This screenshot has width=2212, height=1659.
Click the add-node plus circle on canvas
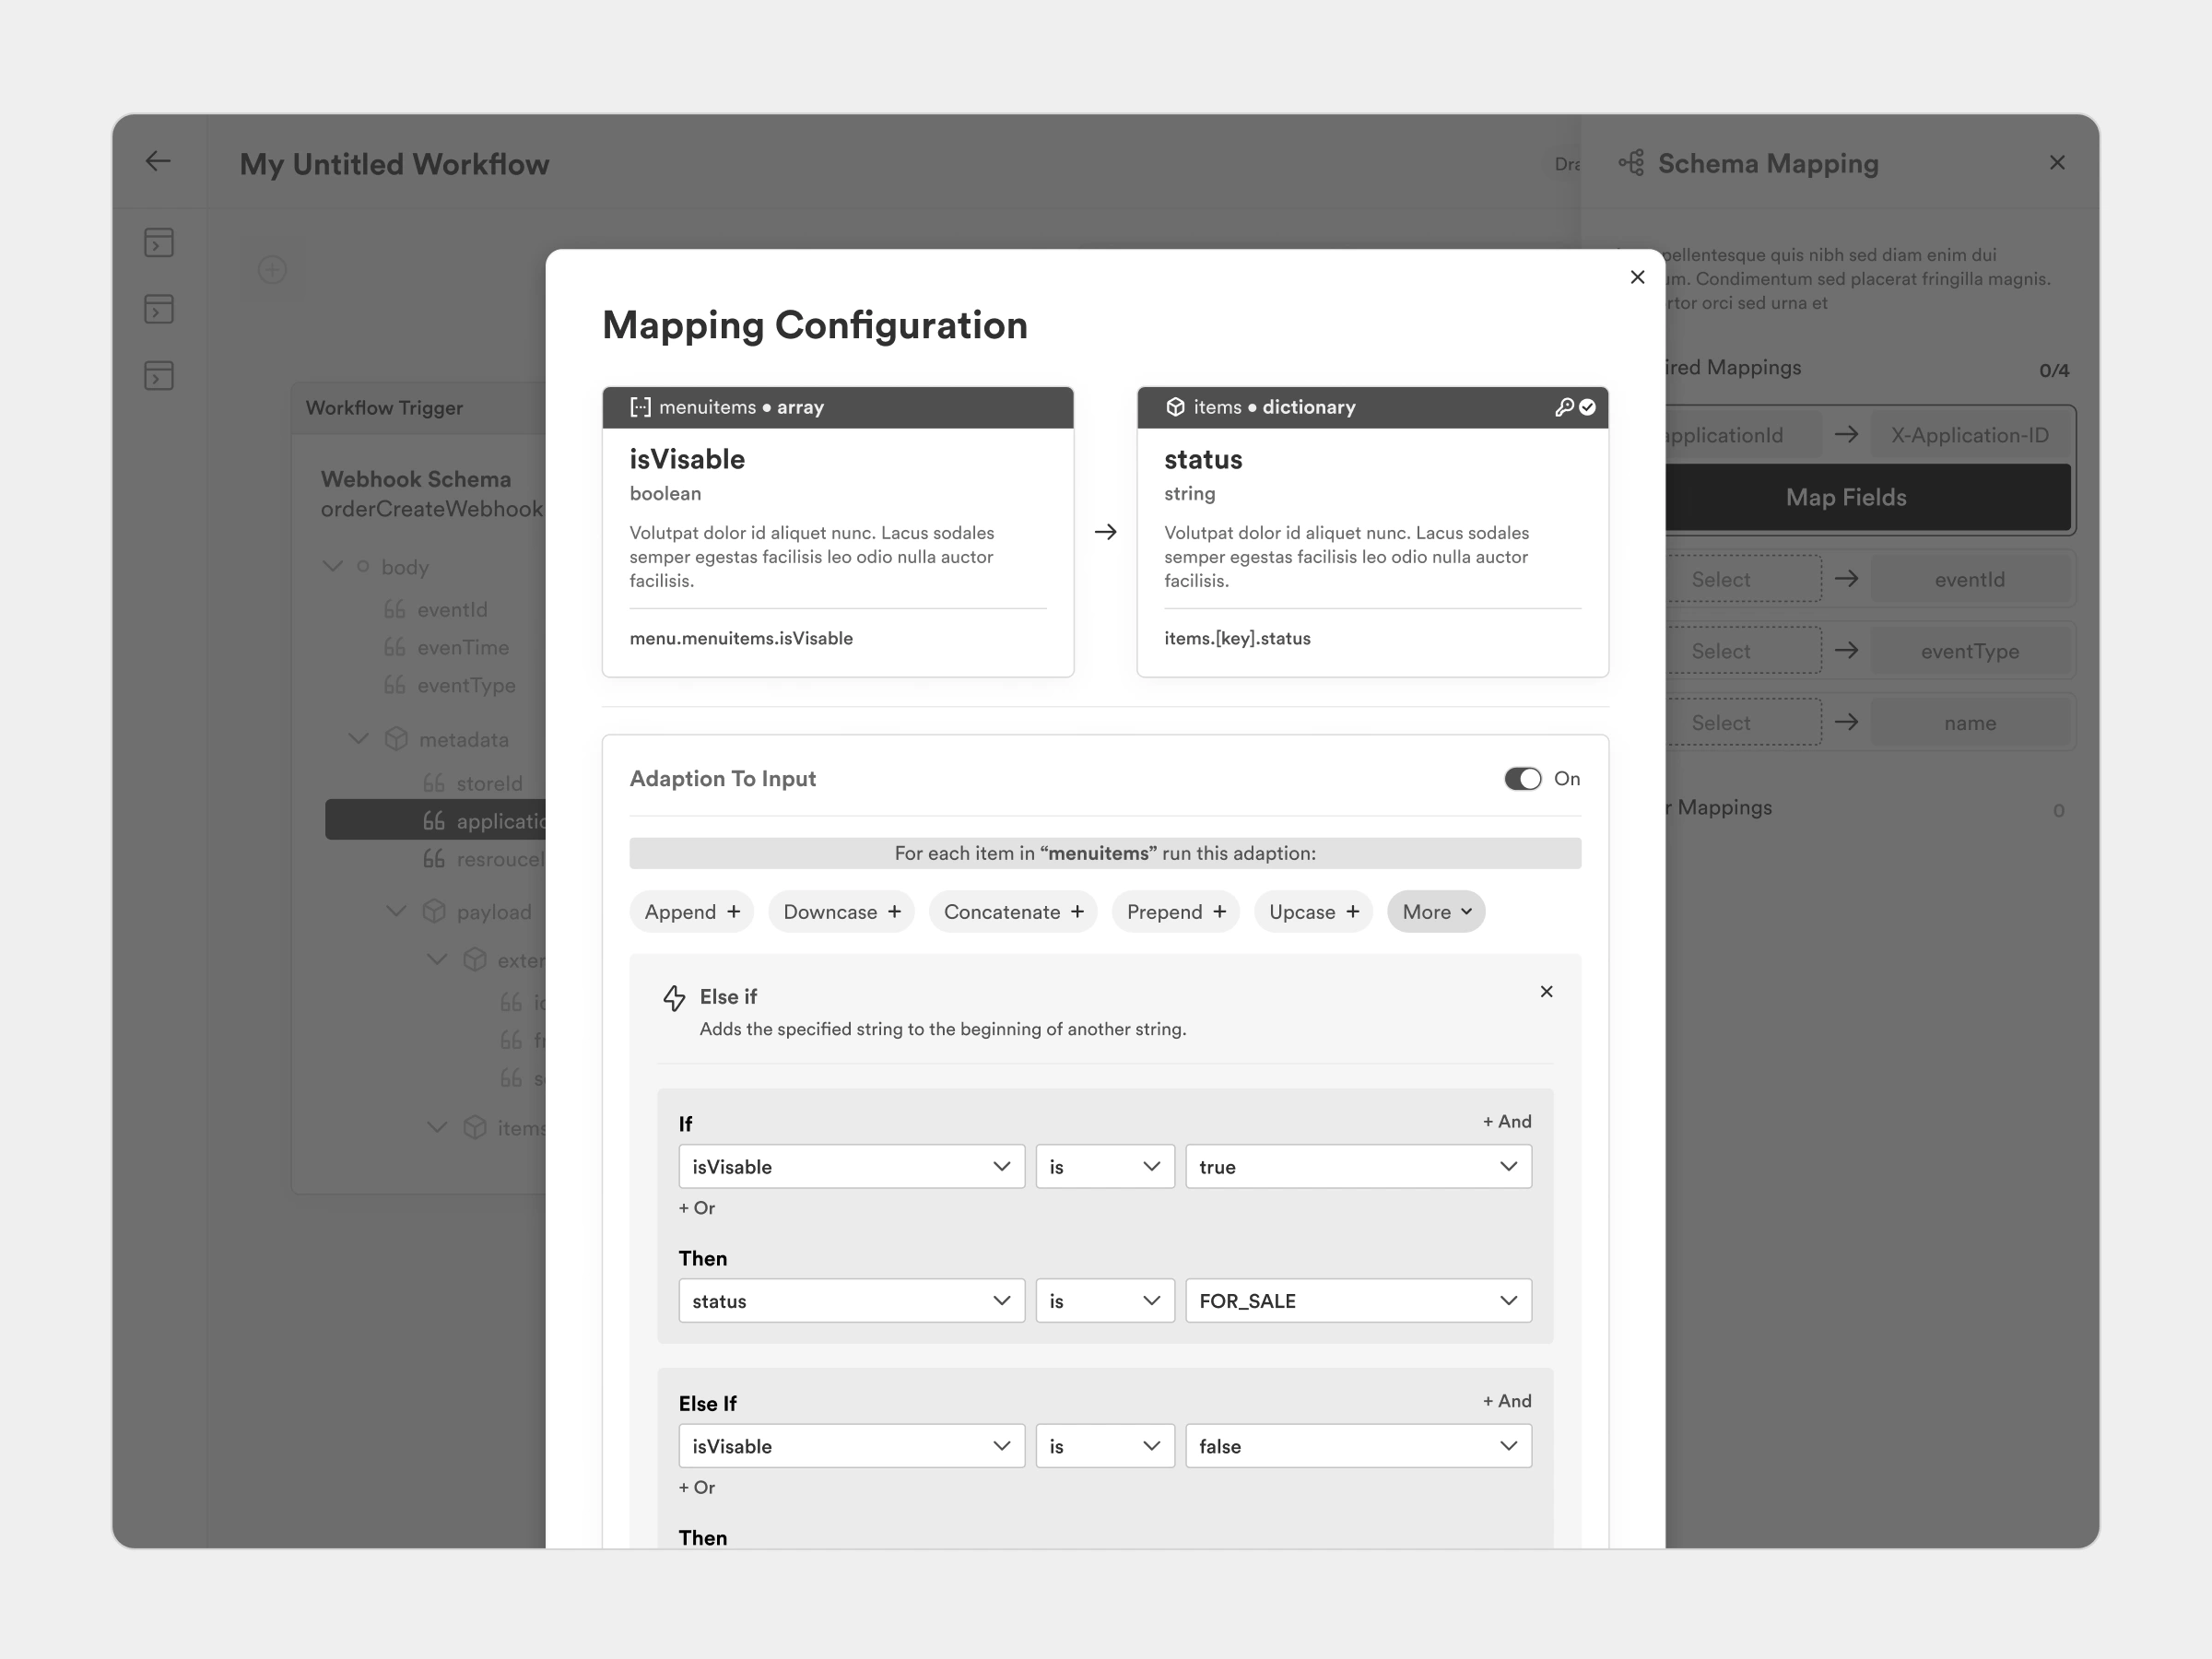[272, 270]
